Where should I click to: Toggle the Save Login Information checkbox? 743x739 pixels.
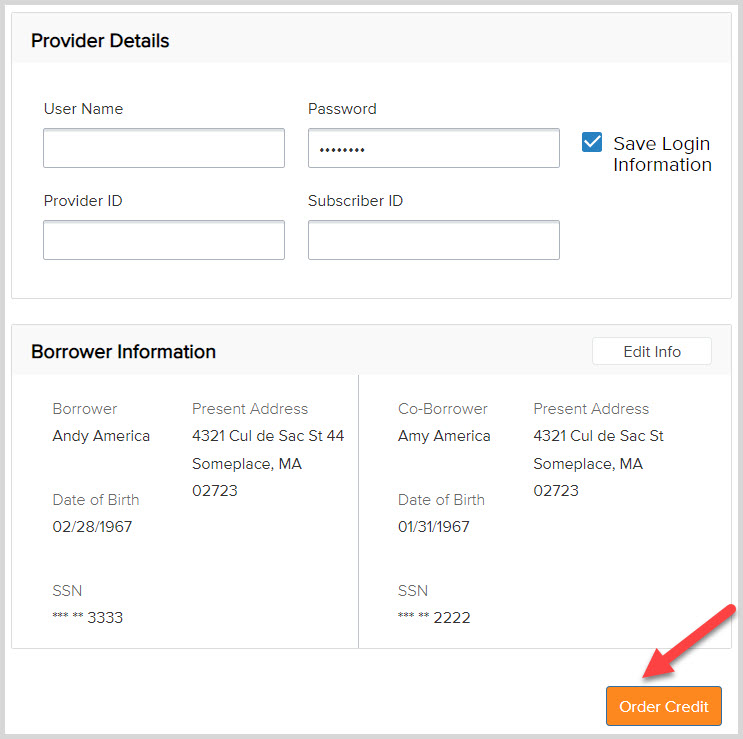pos(592,142)
